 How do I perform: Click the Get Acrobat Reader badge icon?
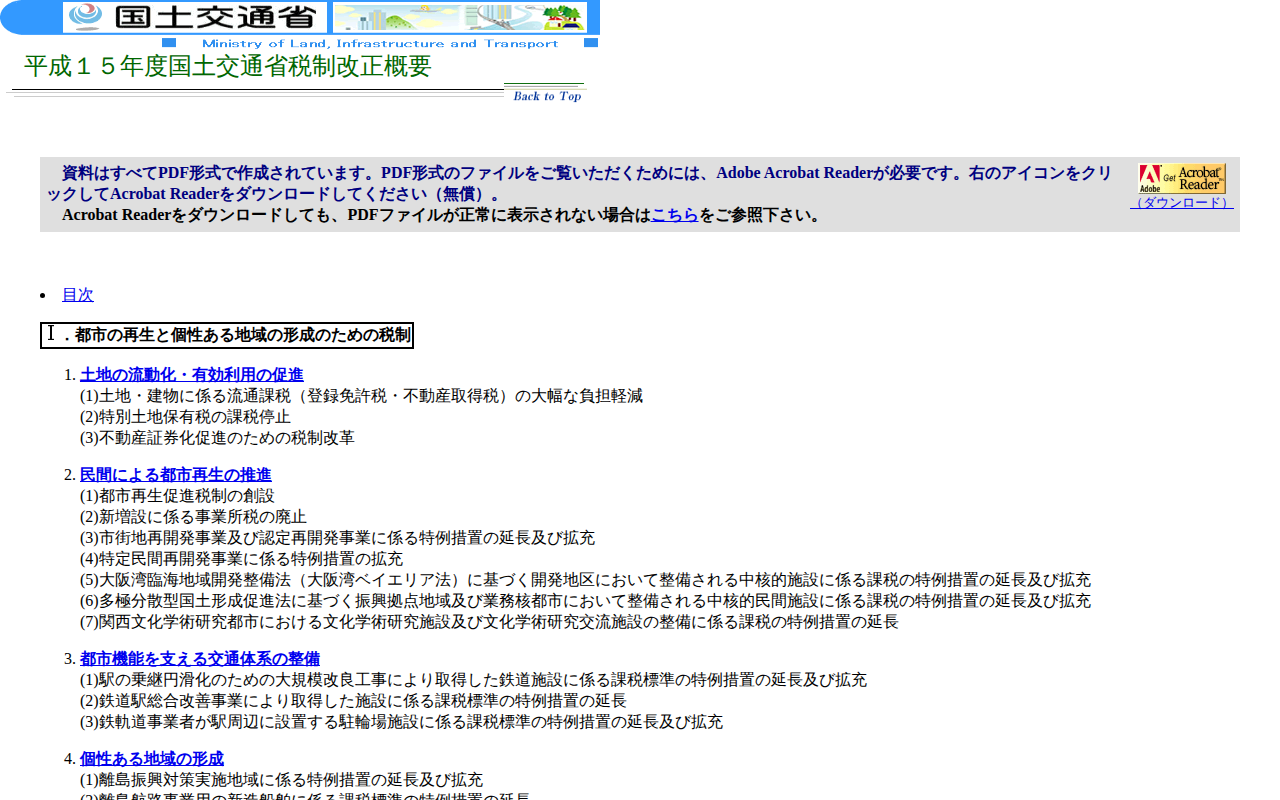[x=1182, y=178]
